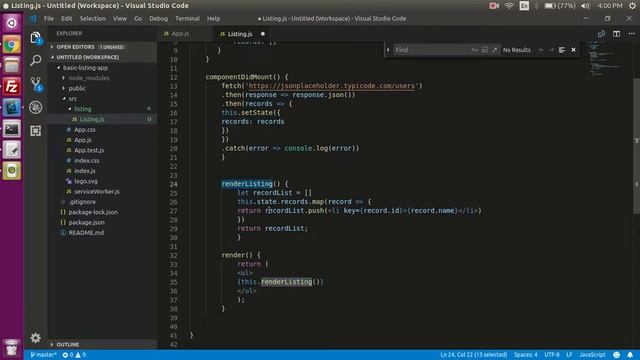The height and width of the screenshot is (360, 640).
Task: Open the Source Control view
Action: click(x=36, y=84)
